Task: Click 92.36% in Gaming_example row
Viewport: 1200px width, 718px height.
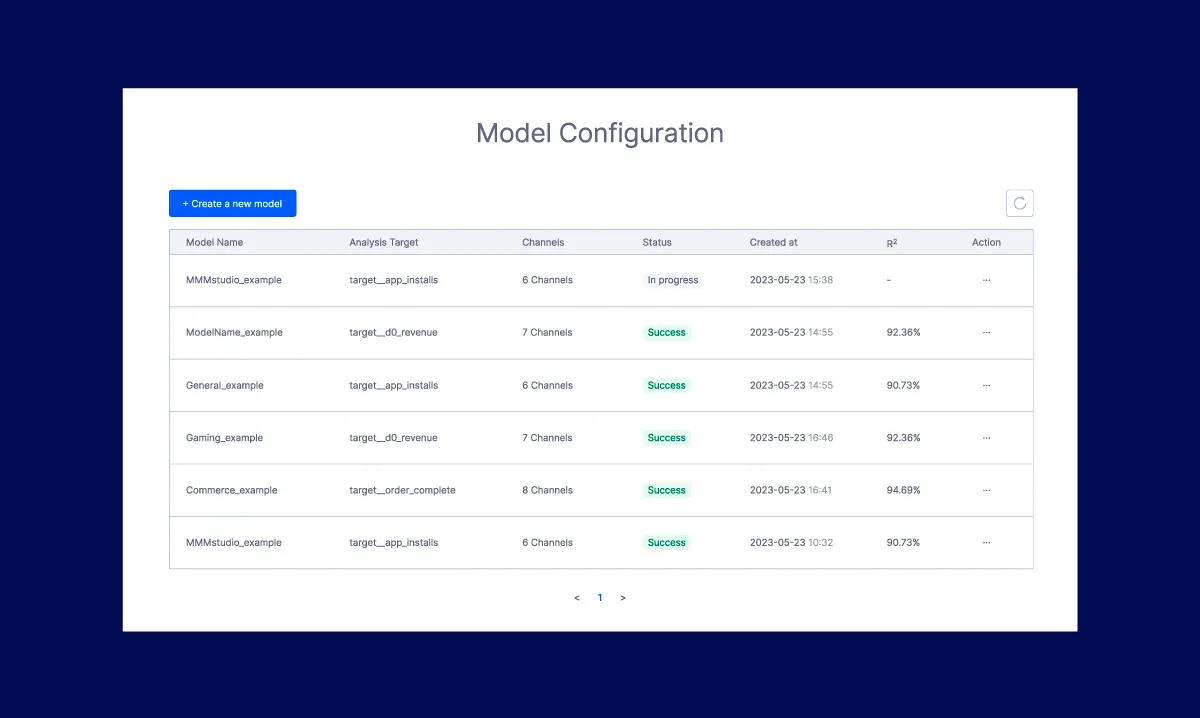Action: (x=903, y=438)
